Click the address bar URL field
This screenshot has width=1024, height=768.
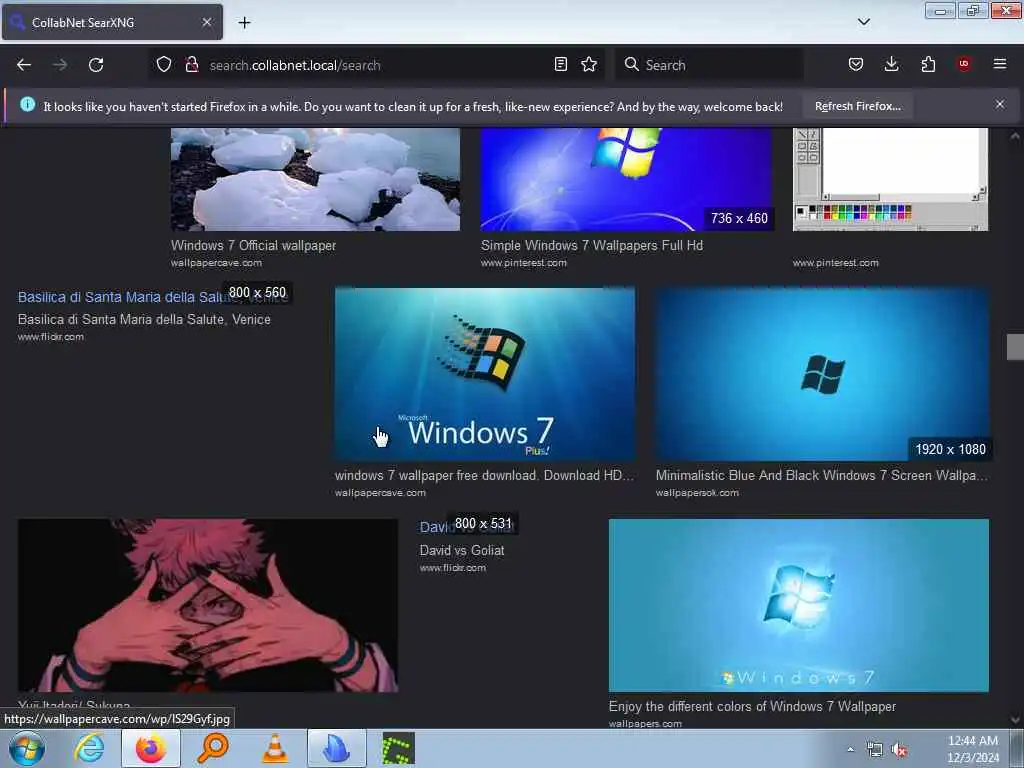[376, 65]
